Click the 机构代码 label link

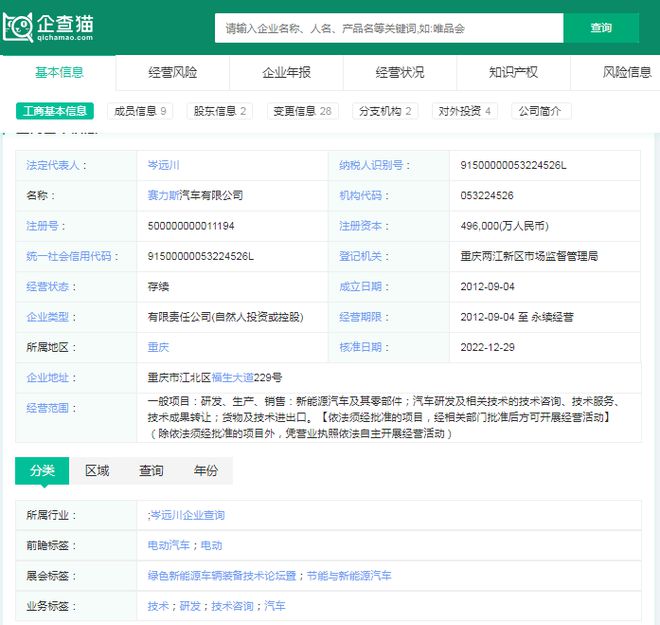click(360, 195)
